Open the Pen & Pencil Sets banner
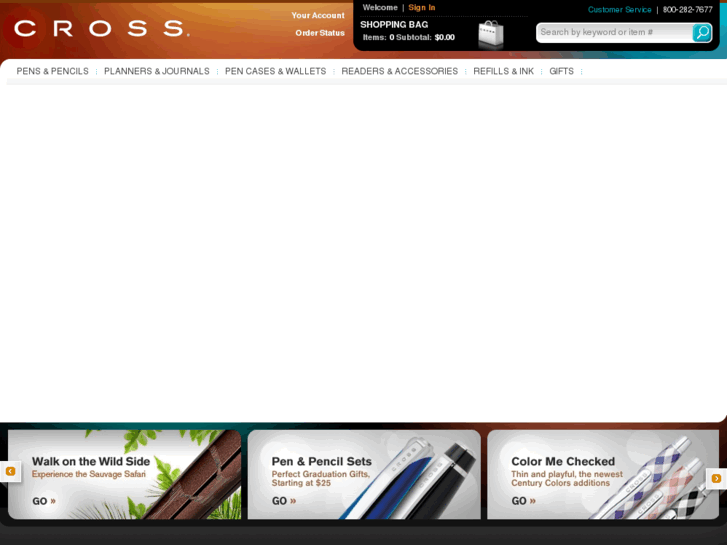The height and width of the screenshot is (545, 727). pos(364,474)
